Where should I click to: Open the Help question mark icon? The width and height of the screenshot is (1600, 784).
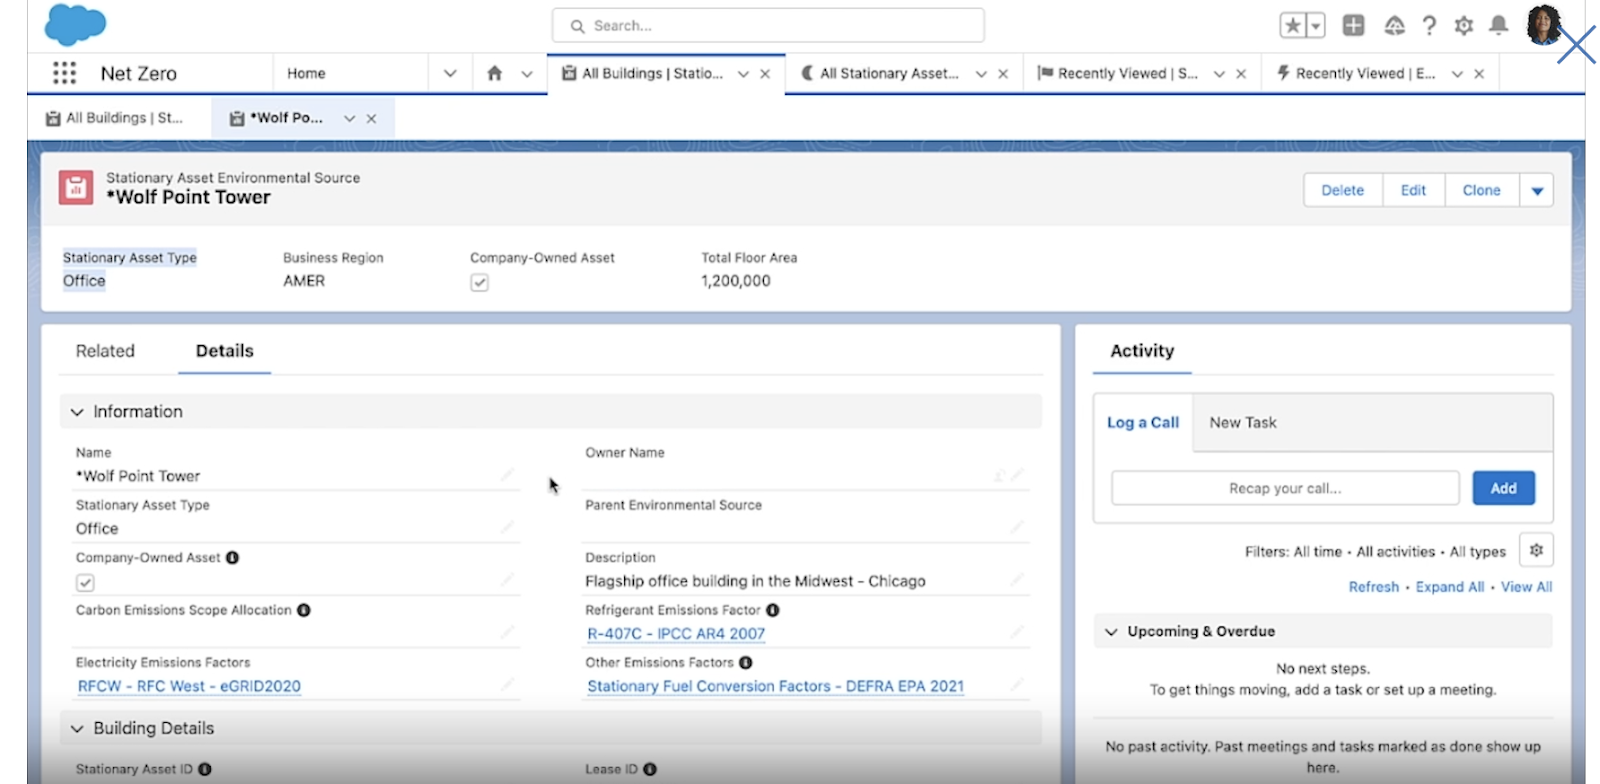click(1429, 26)
